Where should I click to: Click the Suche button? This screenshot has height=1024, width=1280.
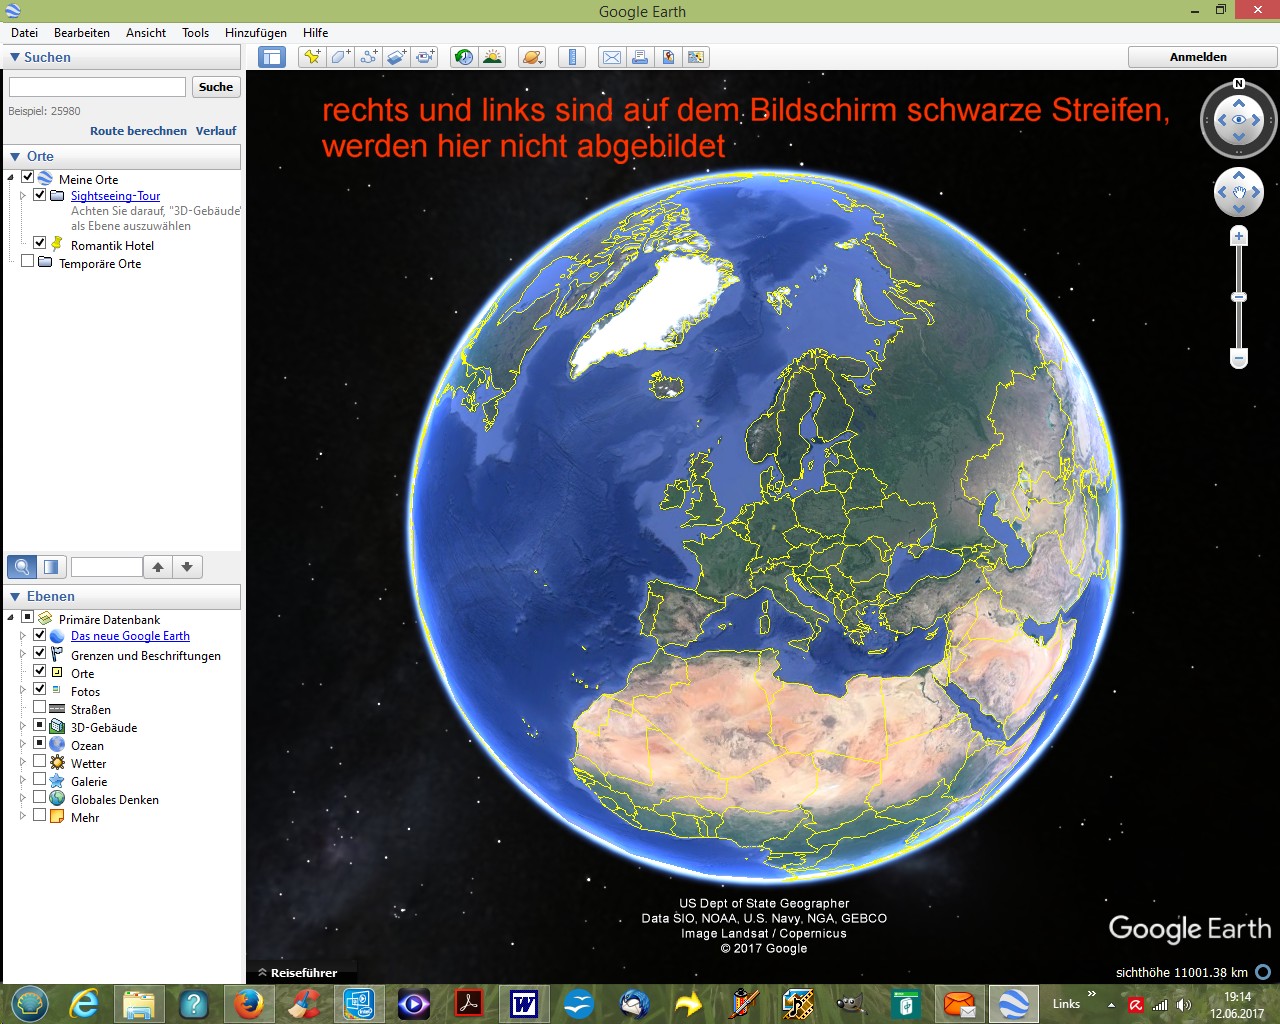215,87
